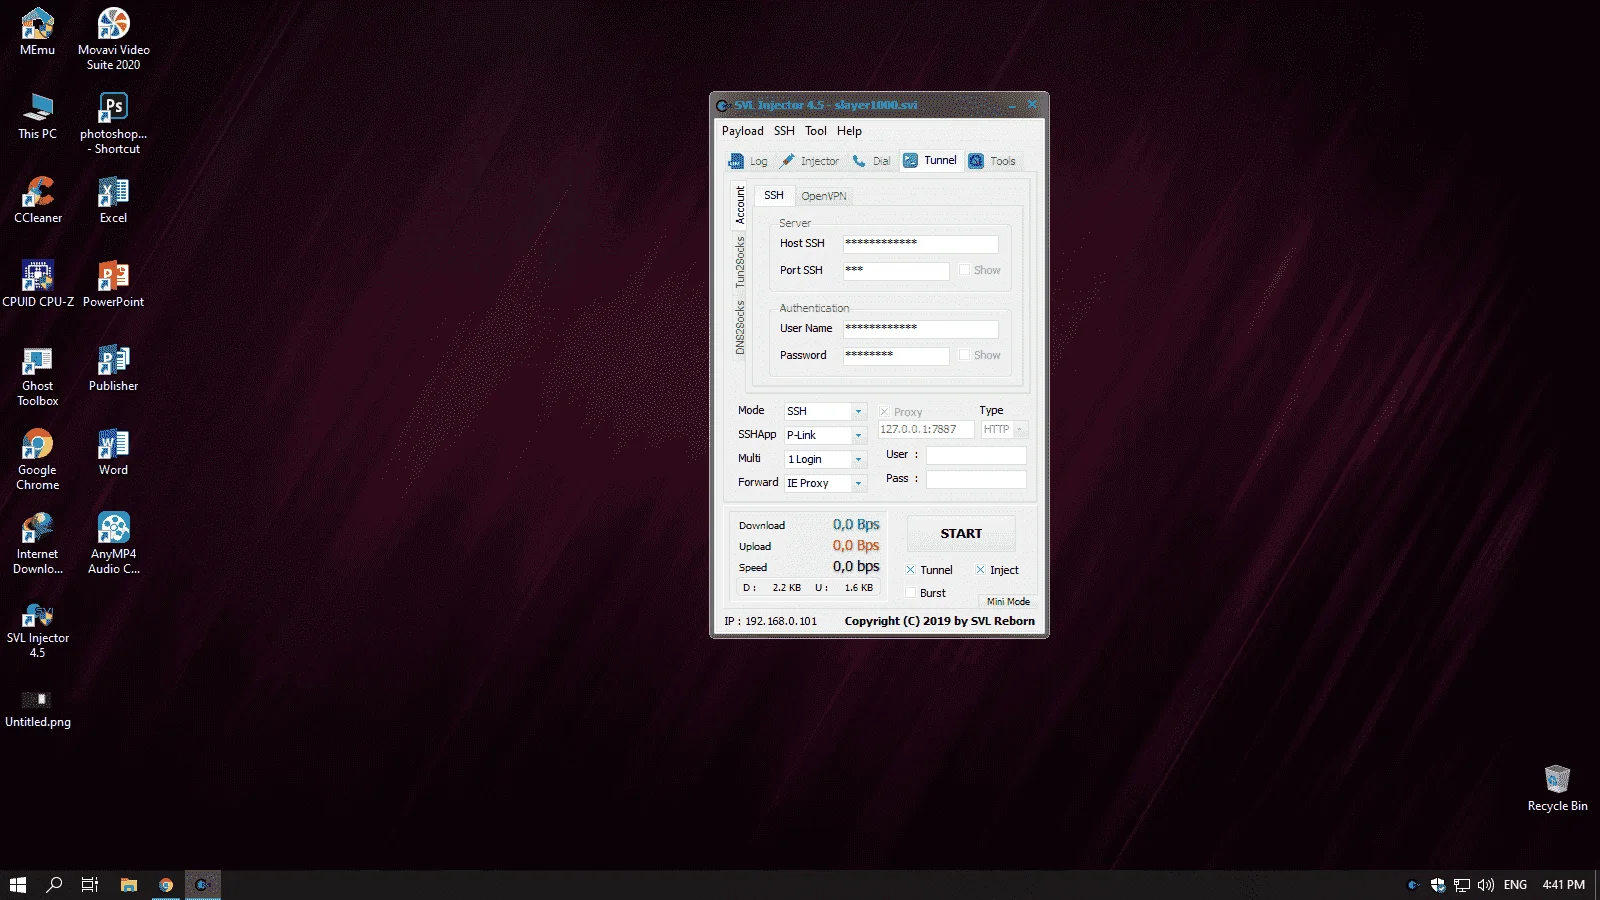Click the Chrome taskbar icon
The width and height of the screenshot is (1600, 900).
(166, 885)
